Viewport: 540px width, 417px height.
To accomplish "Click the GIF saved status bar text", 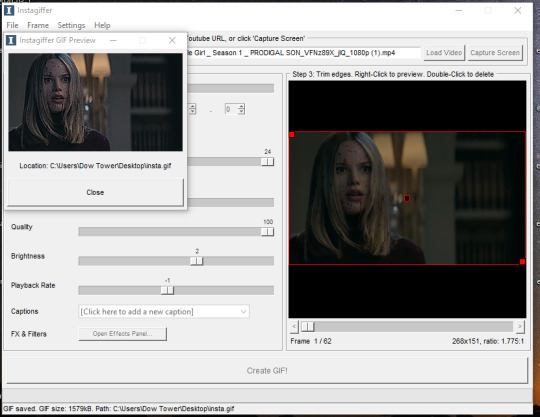I will pyautogui.click(x=119, y=409).
